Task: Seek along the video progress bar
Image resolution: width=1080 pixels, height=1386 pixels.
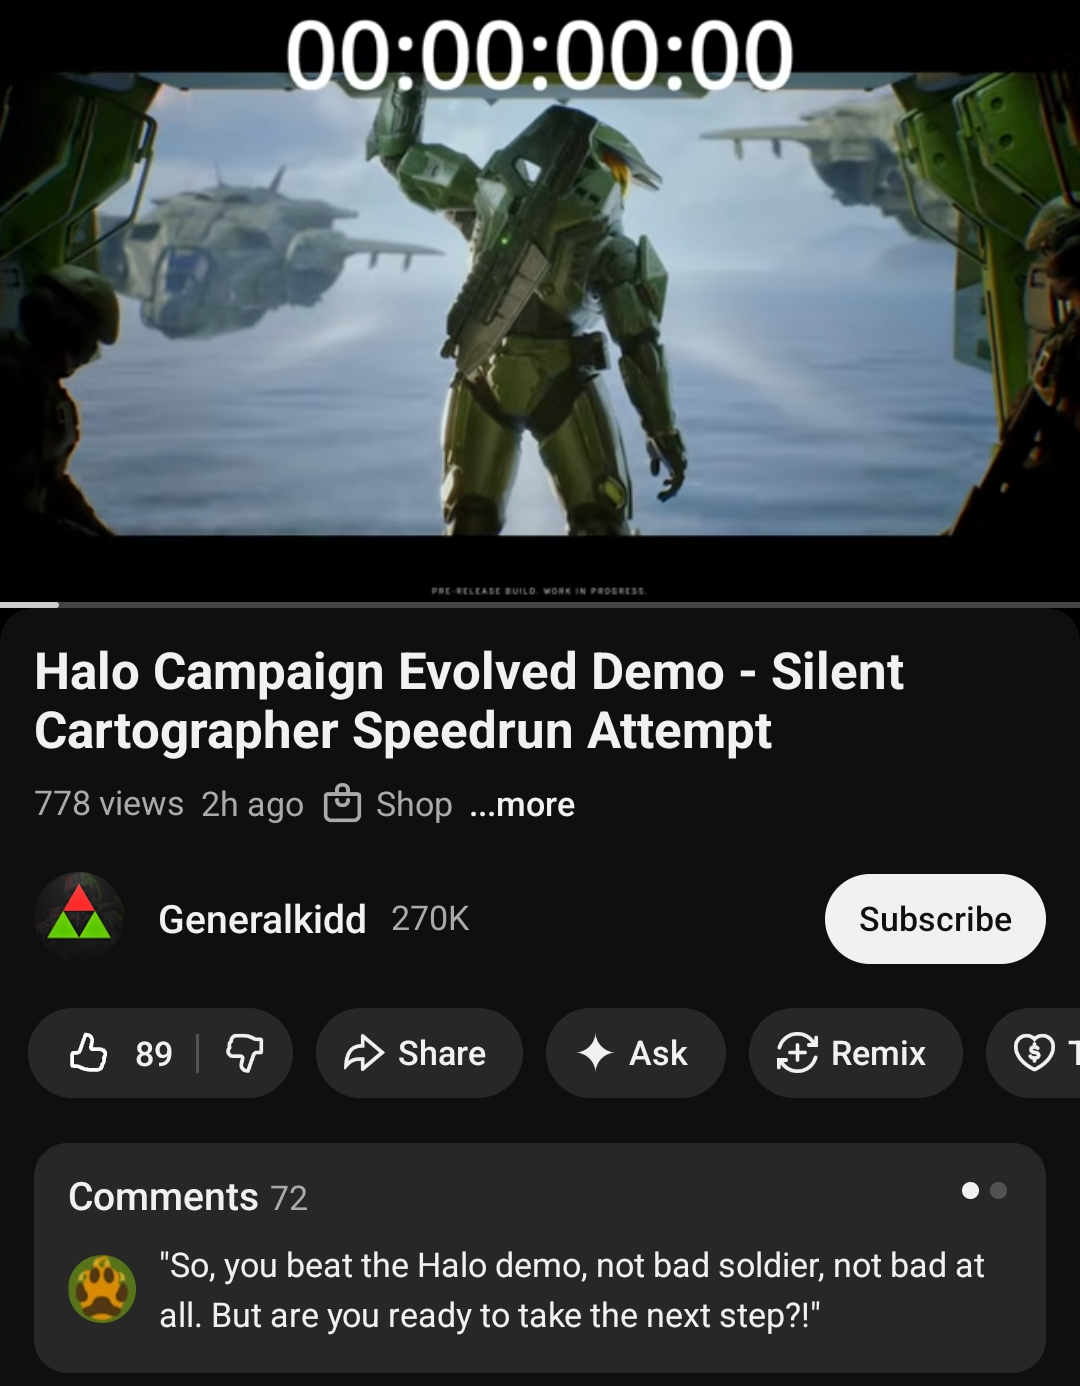Action: [x=540, y=604]
